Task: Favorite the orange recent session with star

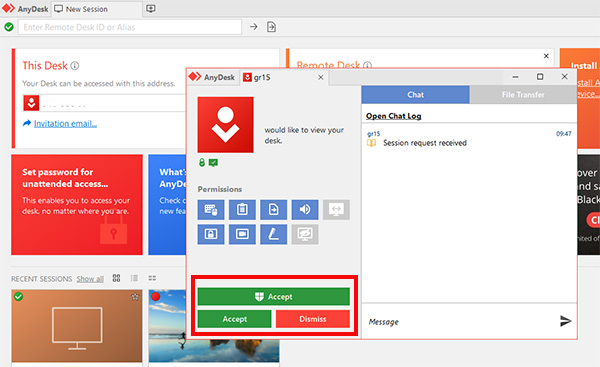Action: coord(135,297)
